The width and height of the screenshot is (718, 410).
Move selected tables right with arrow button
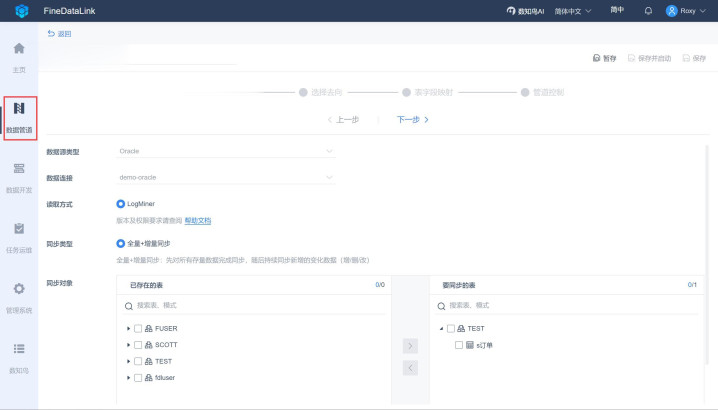(410, 346)
